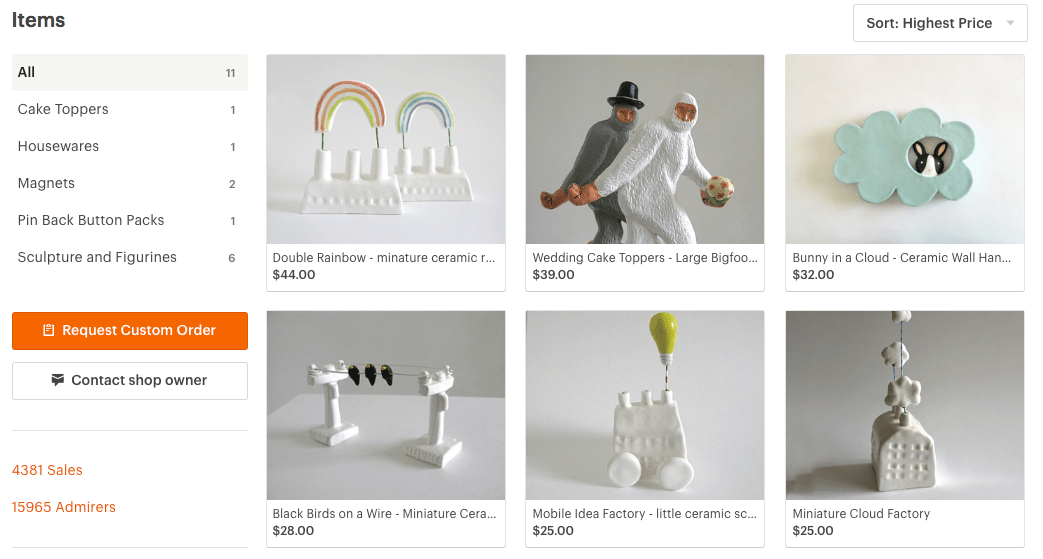1043x559 pixels.
Task: Filter by Sculpture and Figurines
Action: click(x=130, y=258)
